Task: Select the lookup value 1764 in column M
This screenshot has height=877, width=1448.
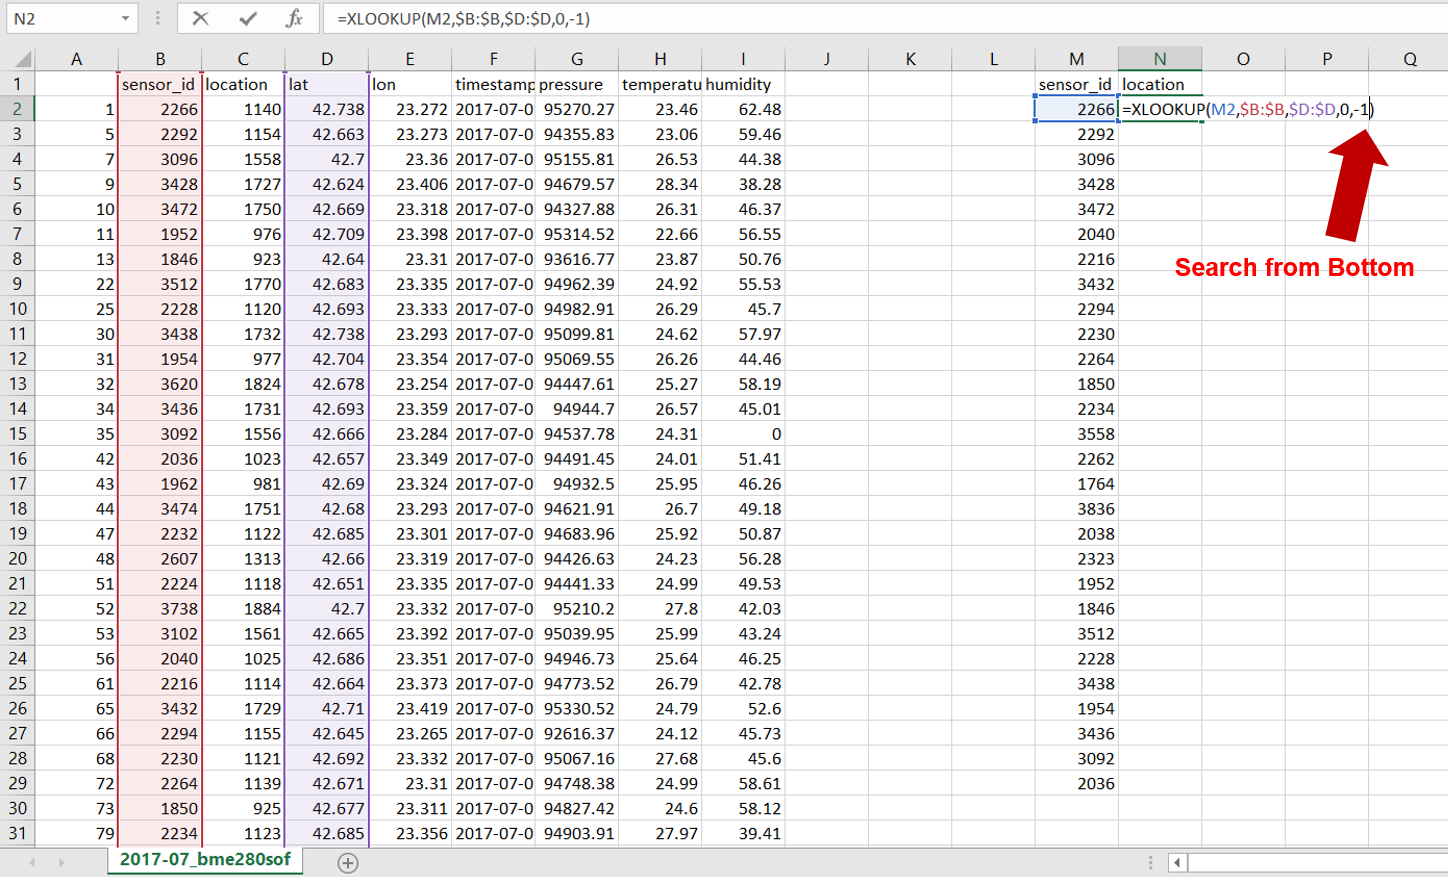Action: 1077,484
